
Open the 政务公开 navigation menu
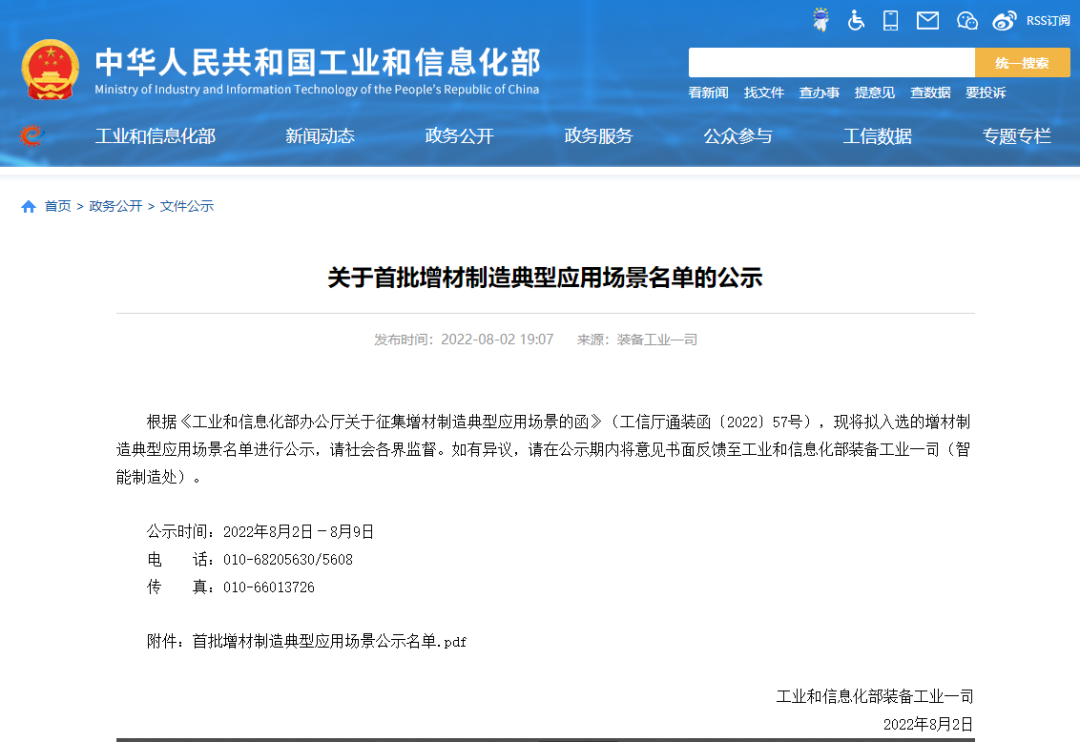[459, 136]
